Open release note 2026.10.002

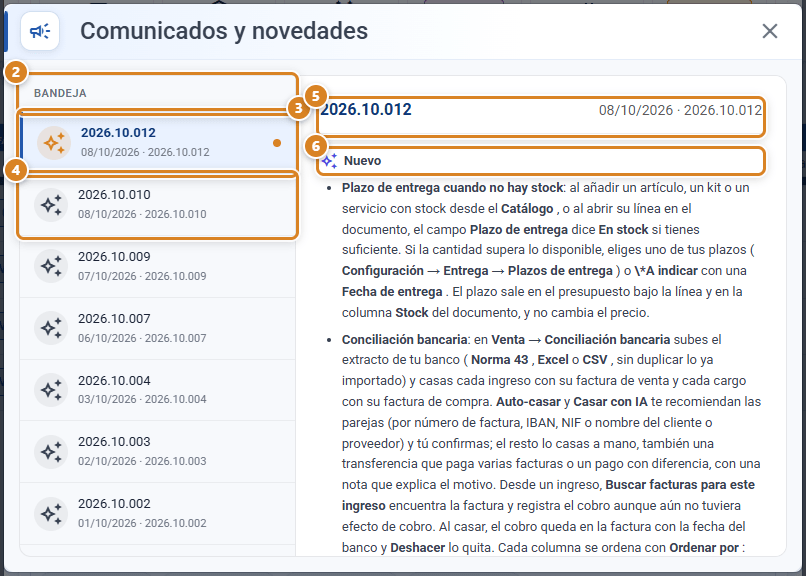(158, 514)
